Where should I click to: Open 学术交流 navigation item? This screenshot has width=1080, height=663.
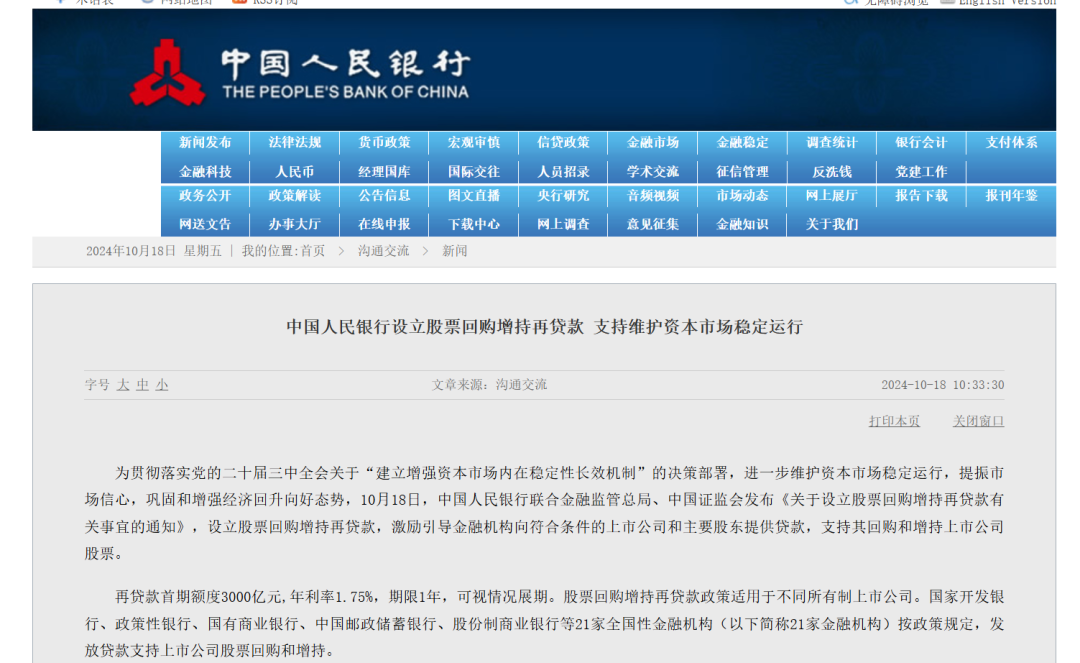(653, 171)
